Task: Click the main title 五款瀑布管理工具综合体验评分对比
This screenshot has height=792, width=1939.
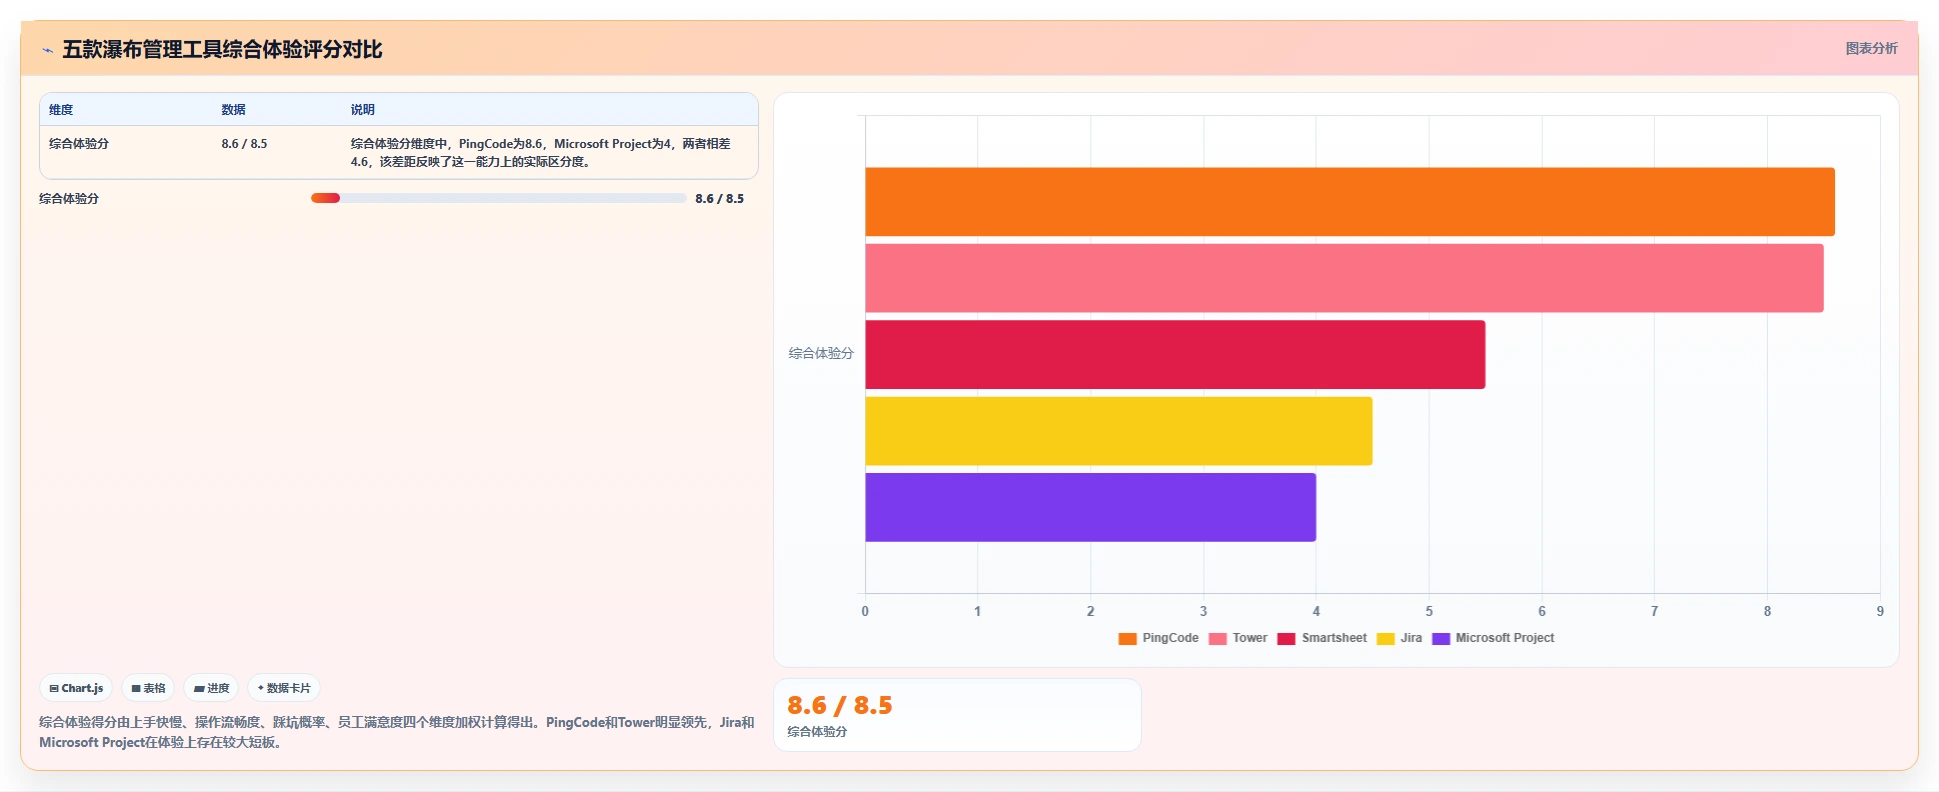Action: tap(222, 50)
